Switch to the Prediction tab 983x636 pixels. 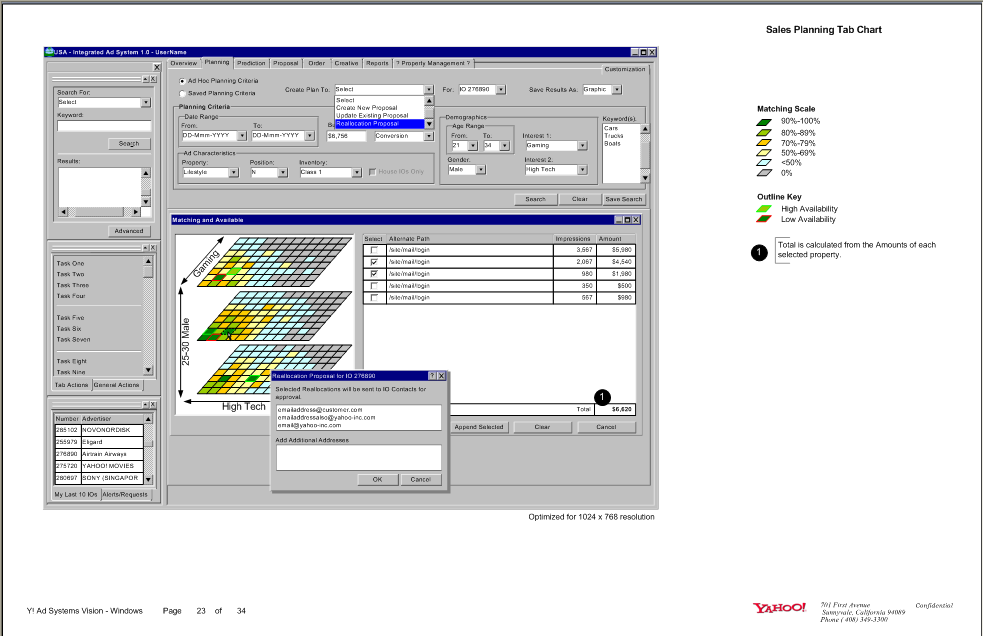[x=251, y=63]
